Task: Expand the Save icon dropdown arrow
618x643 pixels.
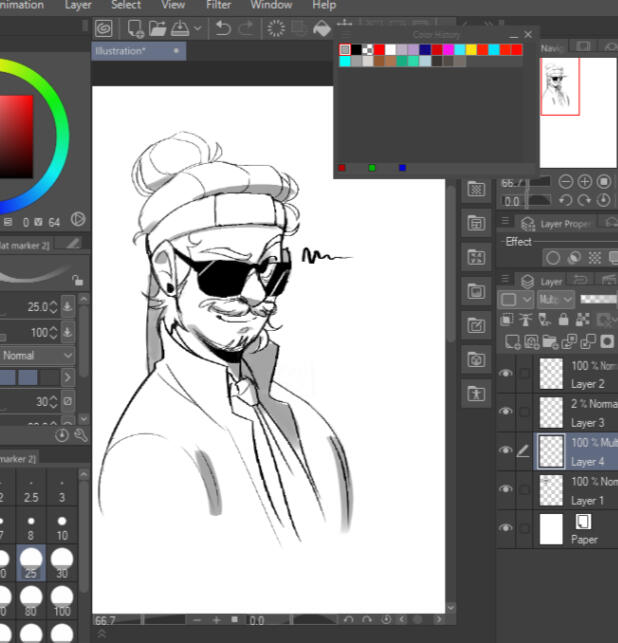Action: [x=197, y=28]
